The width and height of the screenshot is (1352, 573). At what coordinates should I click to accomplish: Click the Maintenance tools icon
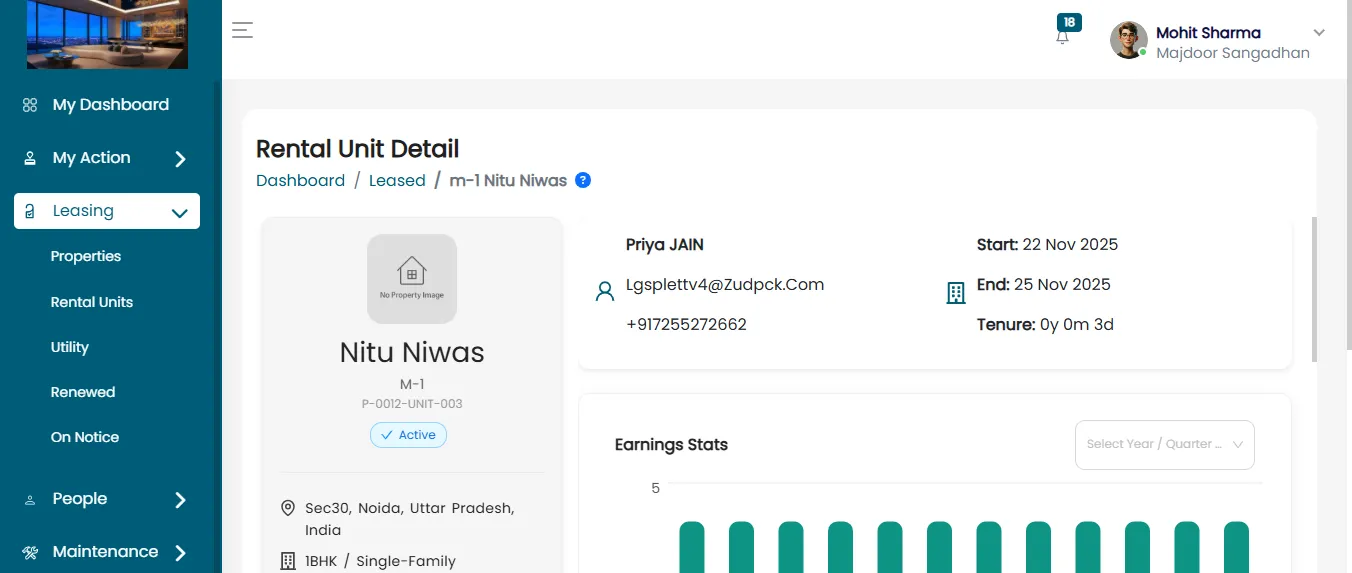tap(30, 552)
